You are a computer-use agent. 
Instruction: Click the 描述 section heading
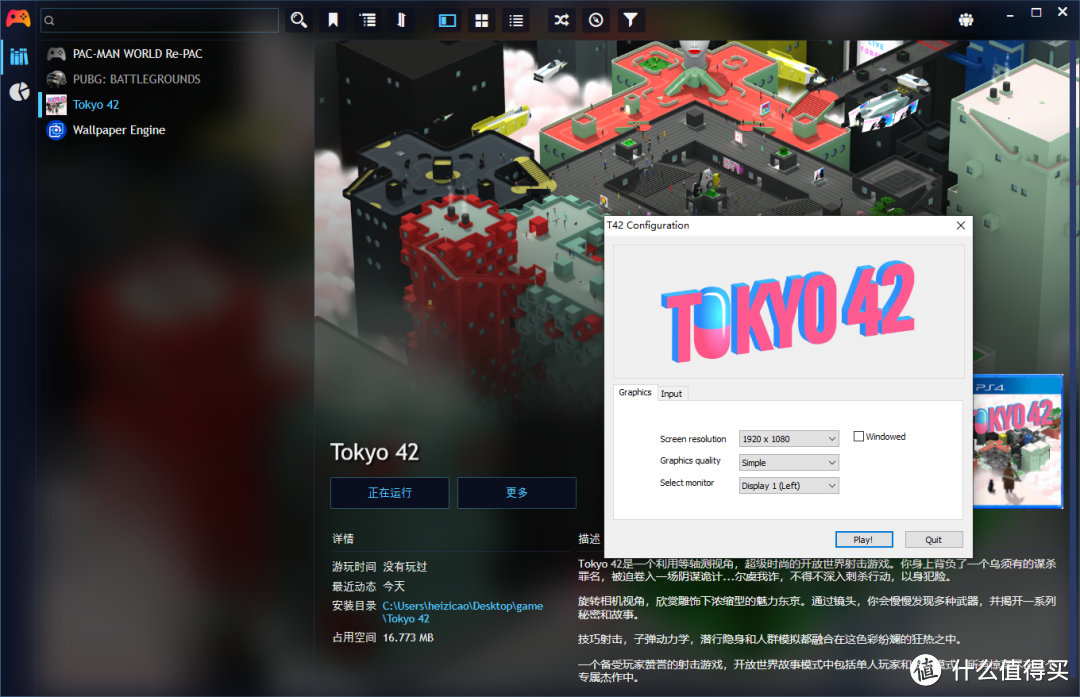pyautogui.click(x=590, y=539)
